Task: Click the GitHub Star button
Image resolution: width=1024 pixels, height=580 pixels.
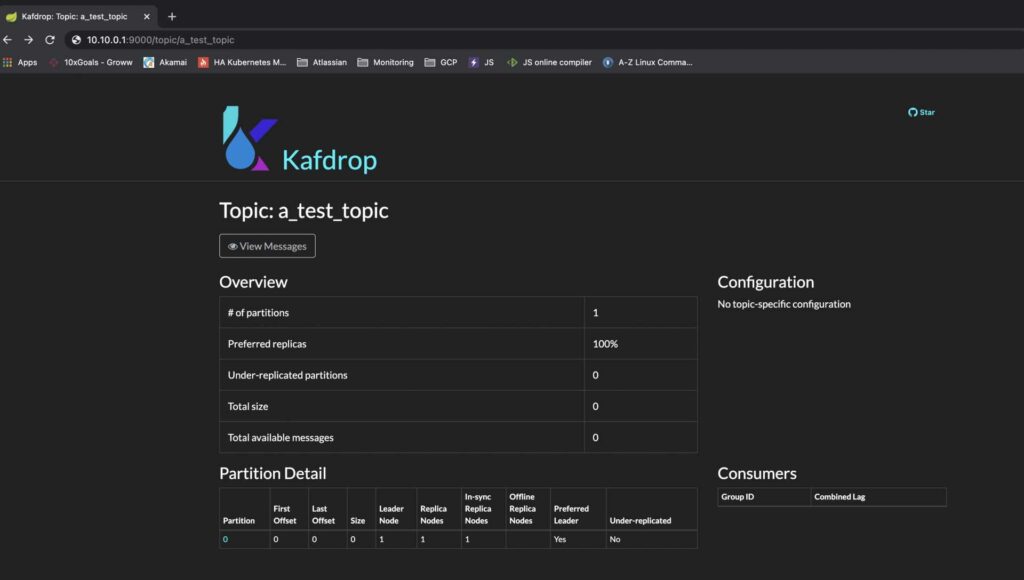Action: pyautogui.click(x=921, y=112)
